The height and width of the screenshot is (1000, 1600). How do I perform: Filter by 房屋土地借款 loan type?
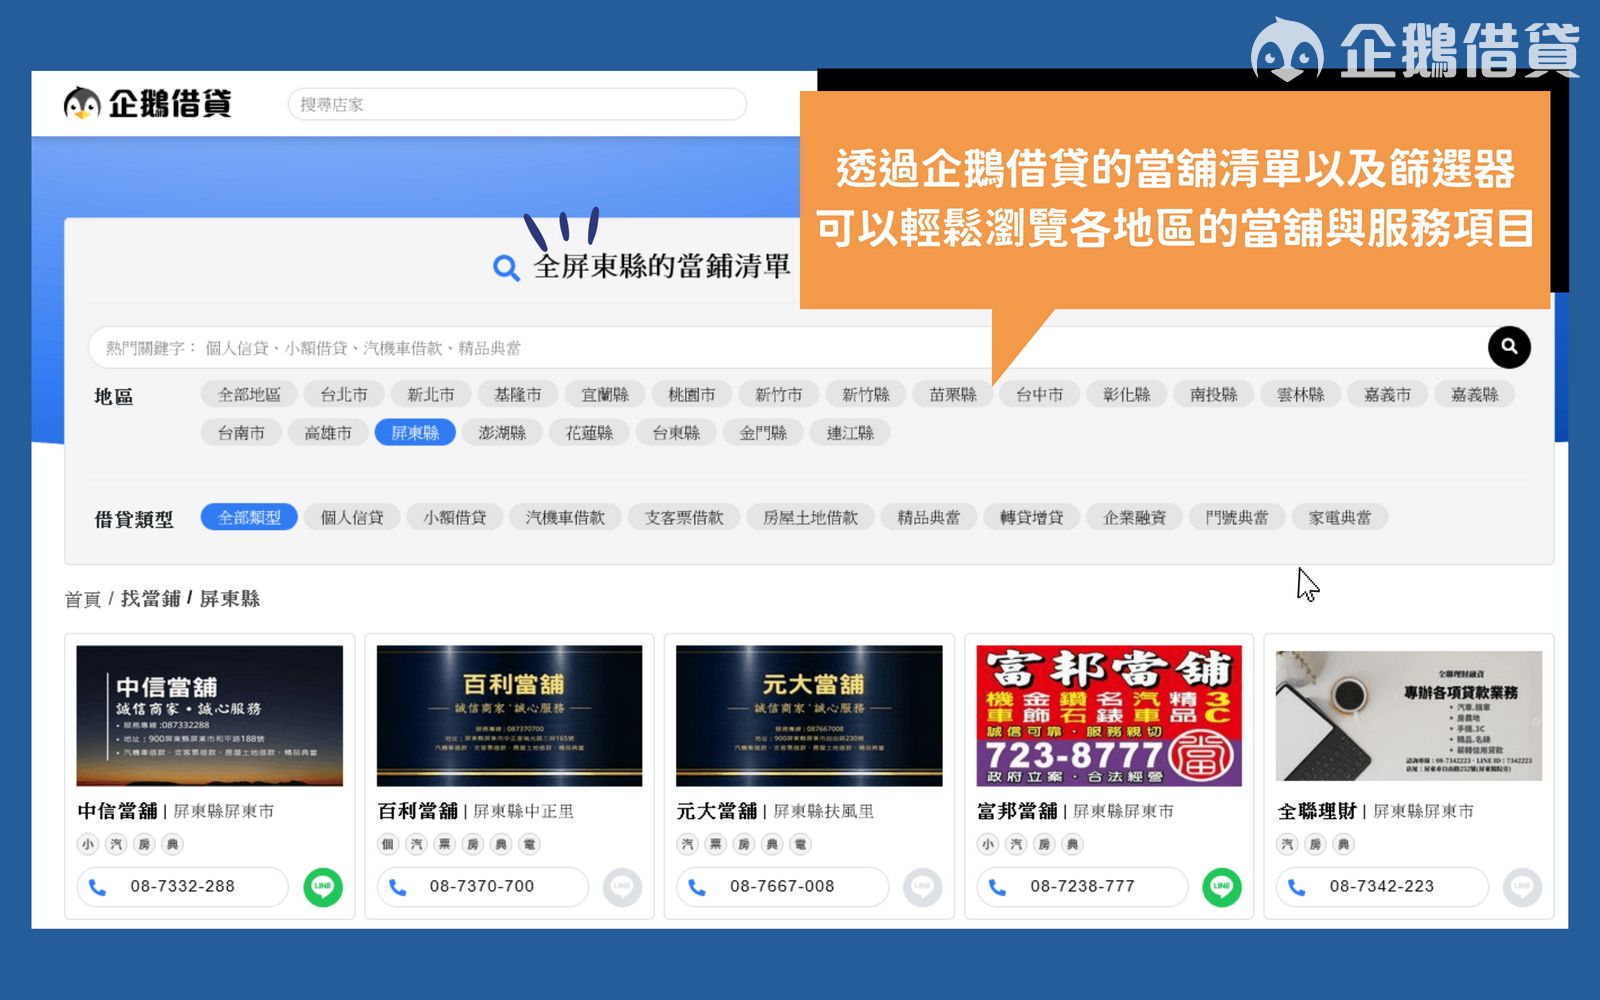811,517
